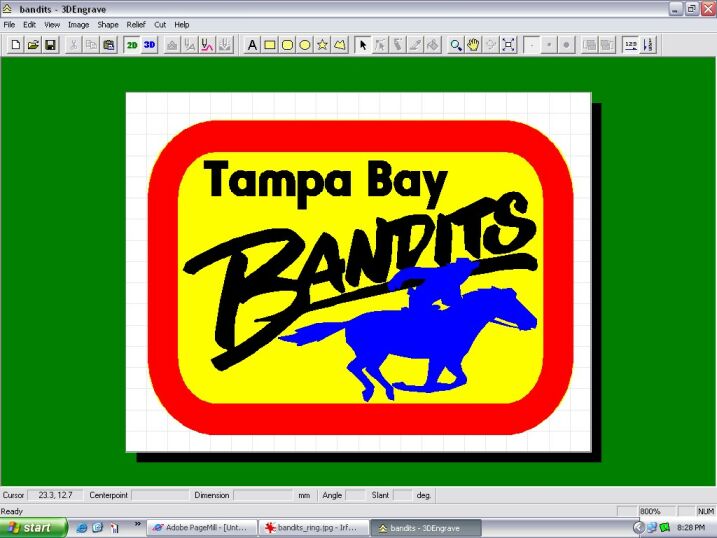The image size is (717, 538).
Task: Click the Windows Start button
Action: pos(33,527)
